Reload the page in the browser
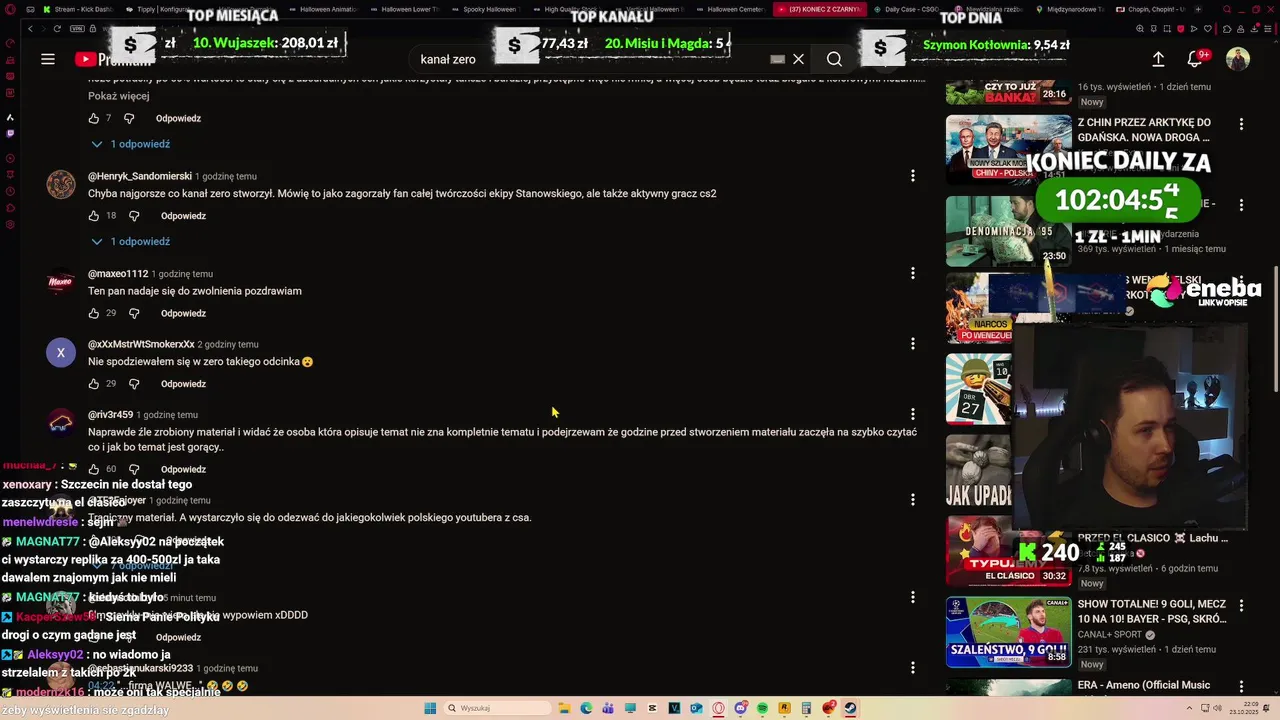This screenshot has height=720, width=1280. (x=57, y=29)
